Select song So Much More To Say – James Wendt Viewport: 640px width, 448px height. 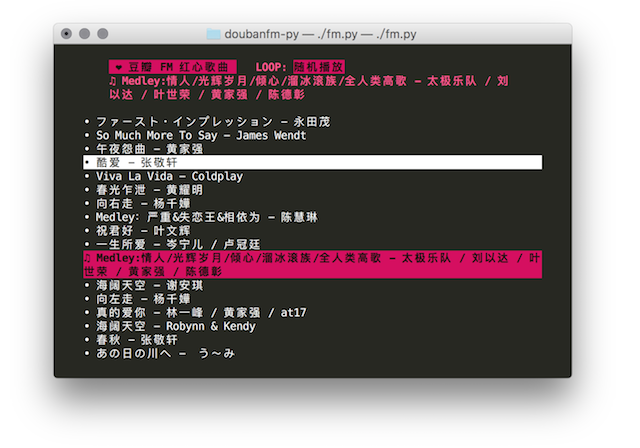tap(196, 135)
